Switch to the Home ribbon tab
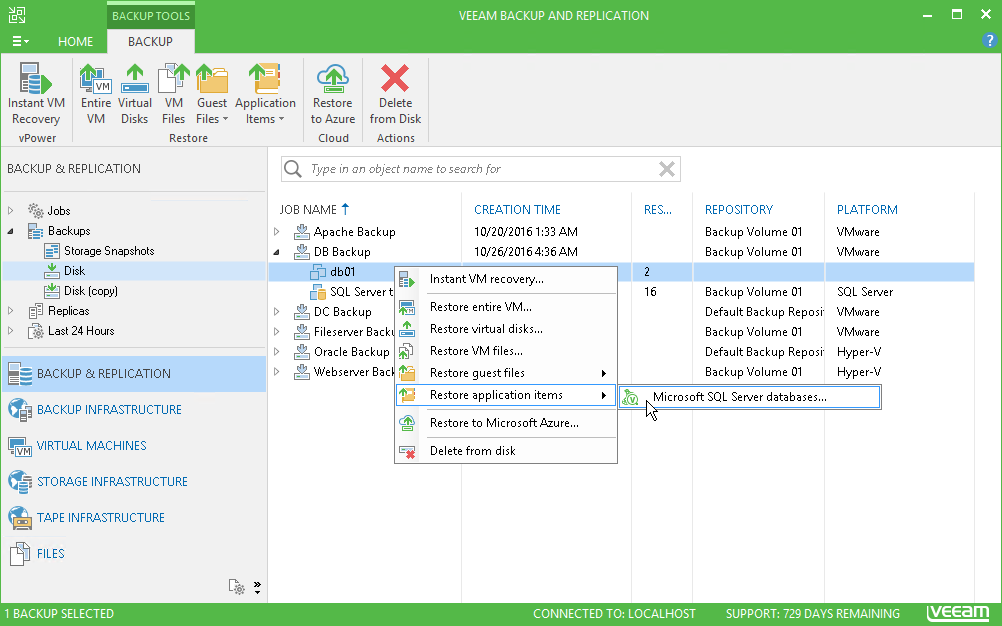1002x626 pixels. coord(75,42)
